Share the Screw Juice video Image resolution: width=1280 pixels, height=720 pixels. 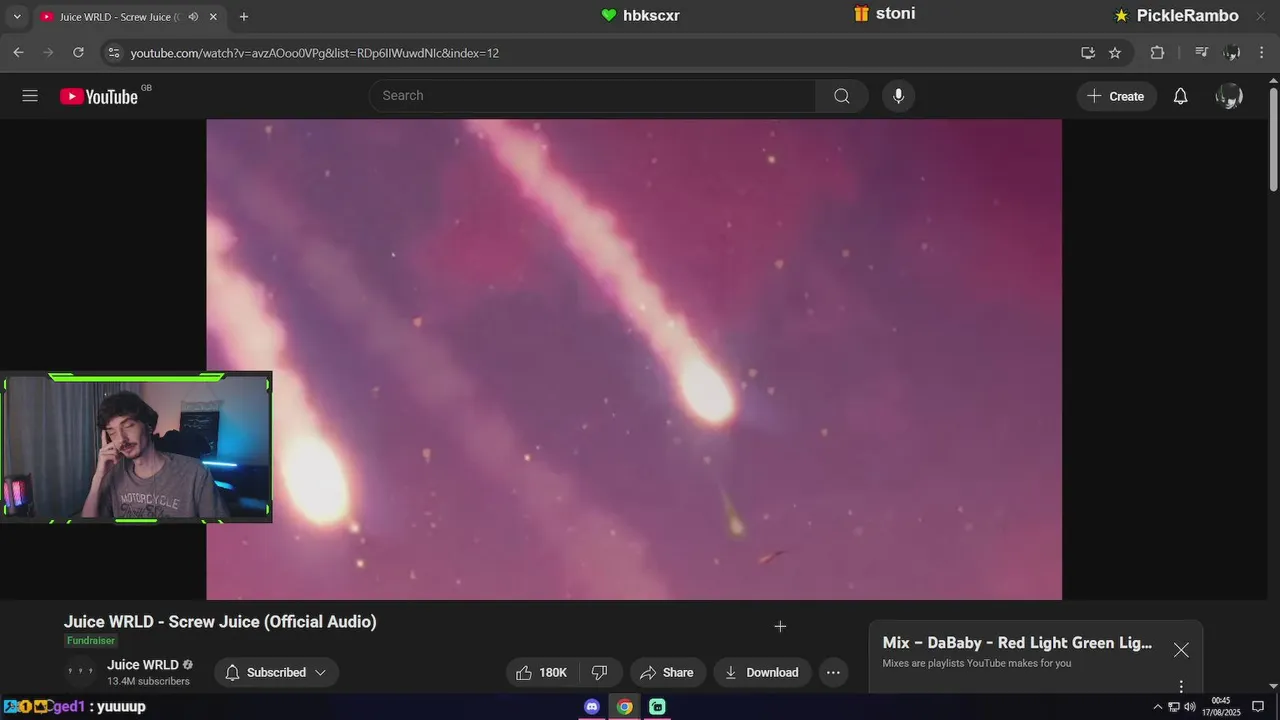667,673
